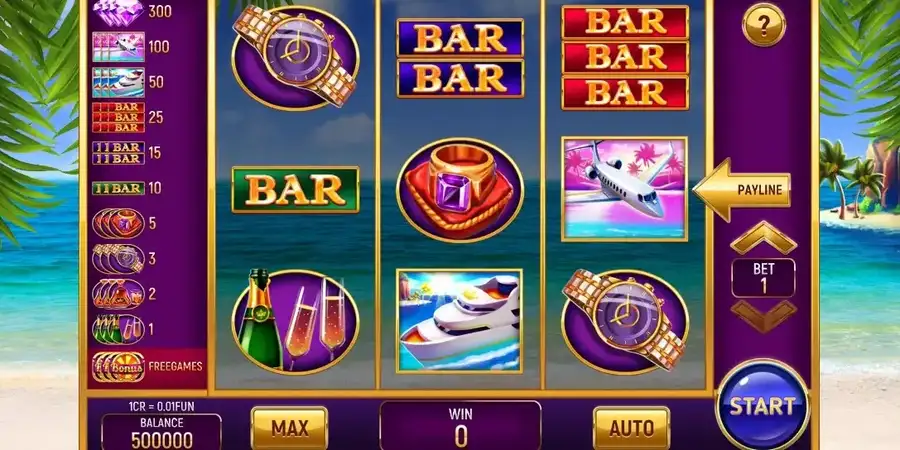The width and height of the screenshot is (900, 450).
Task: Select the Bonus FREEGAMES paytable entry
Action: (148, 366)
